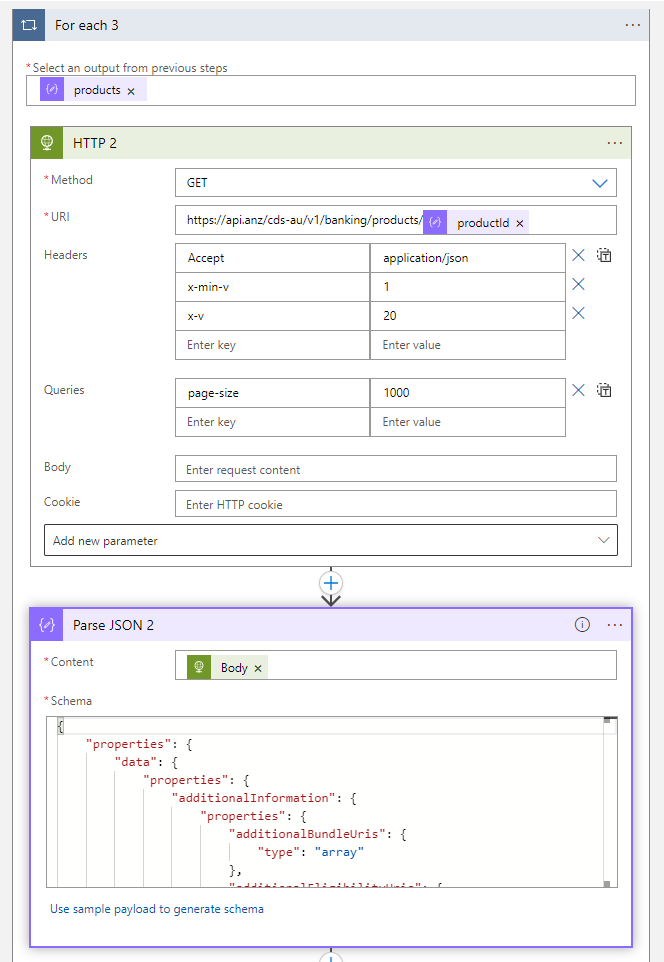
Task: Click "additionalBundleUris" in the schema
Action: 307,834
